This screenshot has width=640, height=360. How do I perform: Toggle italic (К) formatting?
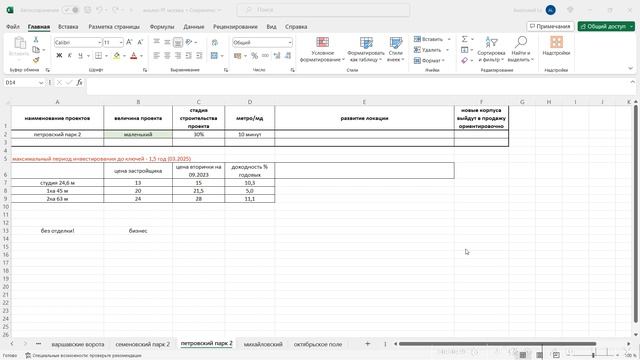pos(70,56)
